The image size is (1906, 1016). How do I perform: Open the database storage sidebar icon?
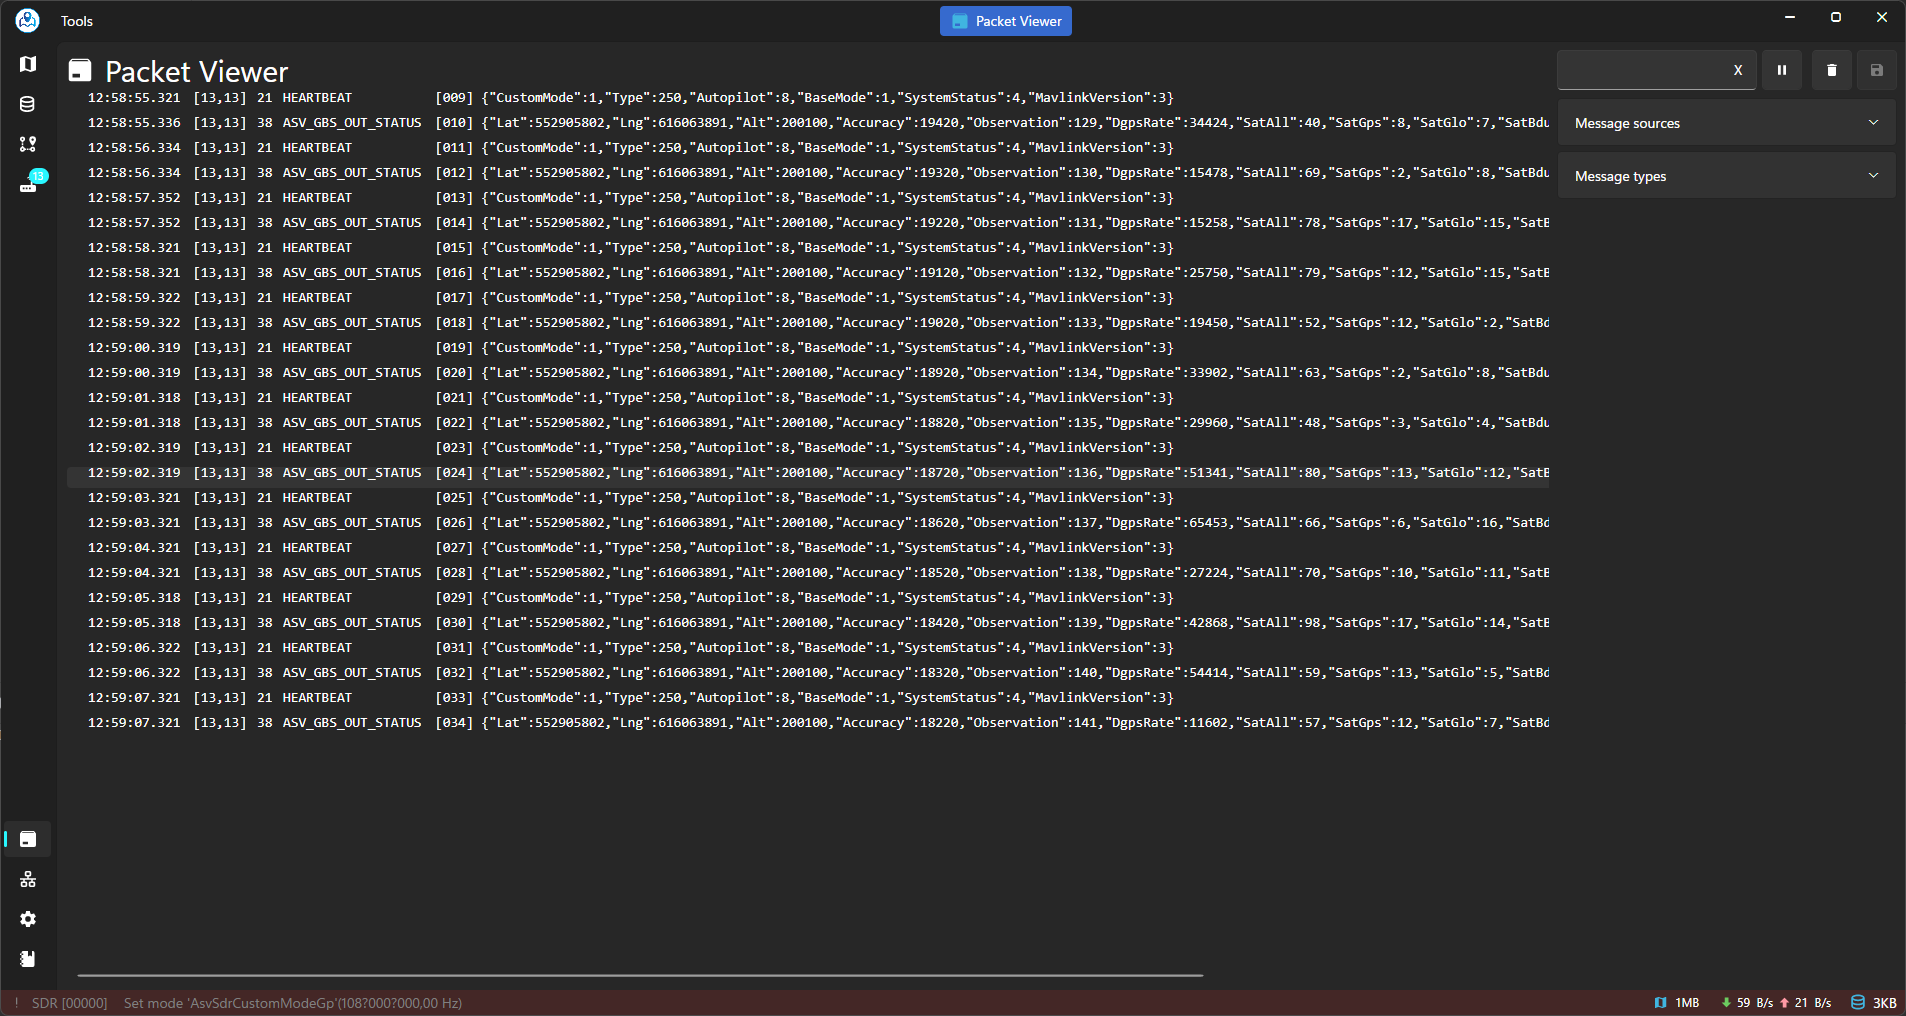28,104
